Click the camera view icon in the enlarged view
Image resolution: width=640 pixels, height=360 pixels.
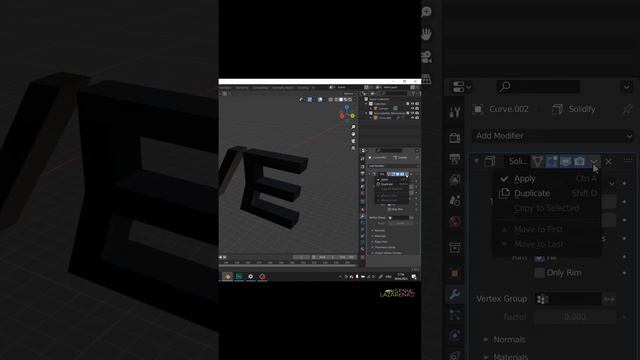tap(426, 57)
